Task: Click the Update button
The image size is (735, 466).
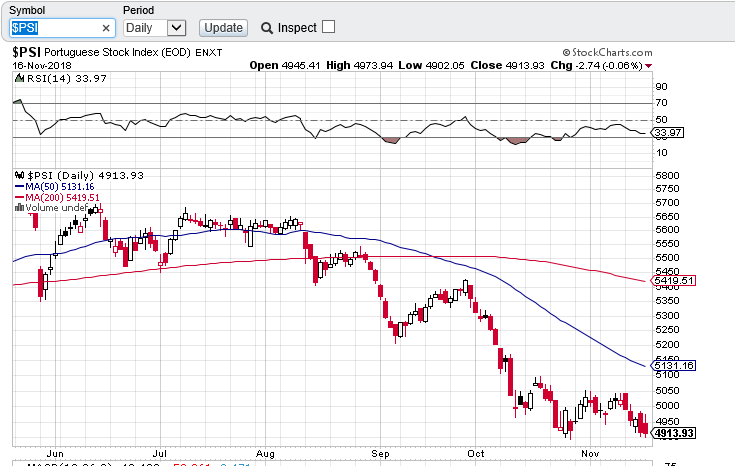Action: click(x=223, y=28)
